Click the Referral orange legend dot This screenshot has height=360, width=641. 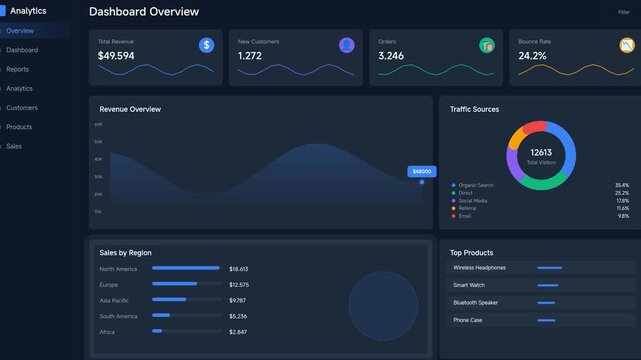click(x=453, y=208)
